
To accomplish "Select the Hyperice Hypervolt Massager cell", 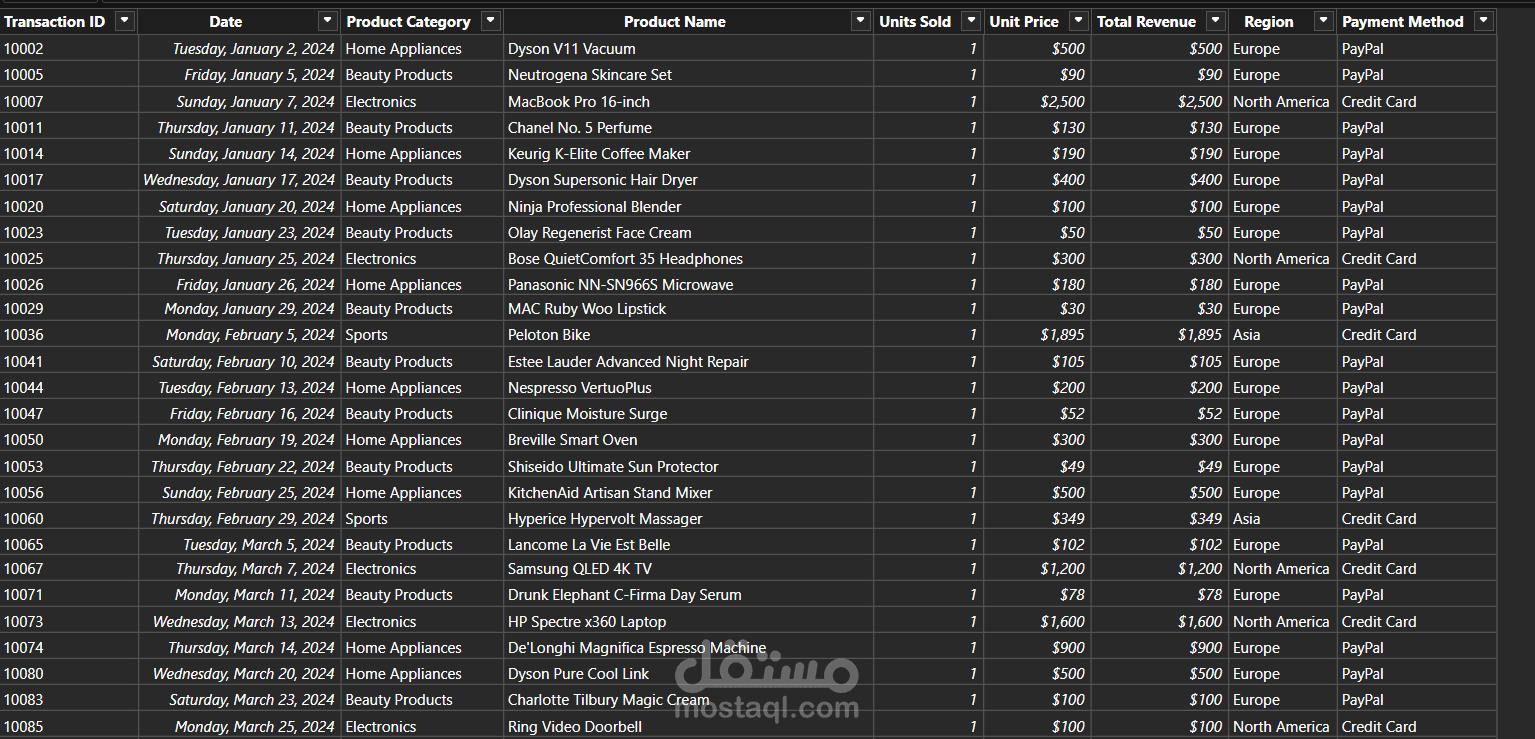I will [688, 518].
